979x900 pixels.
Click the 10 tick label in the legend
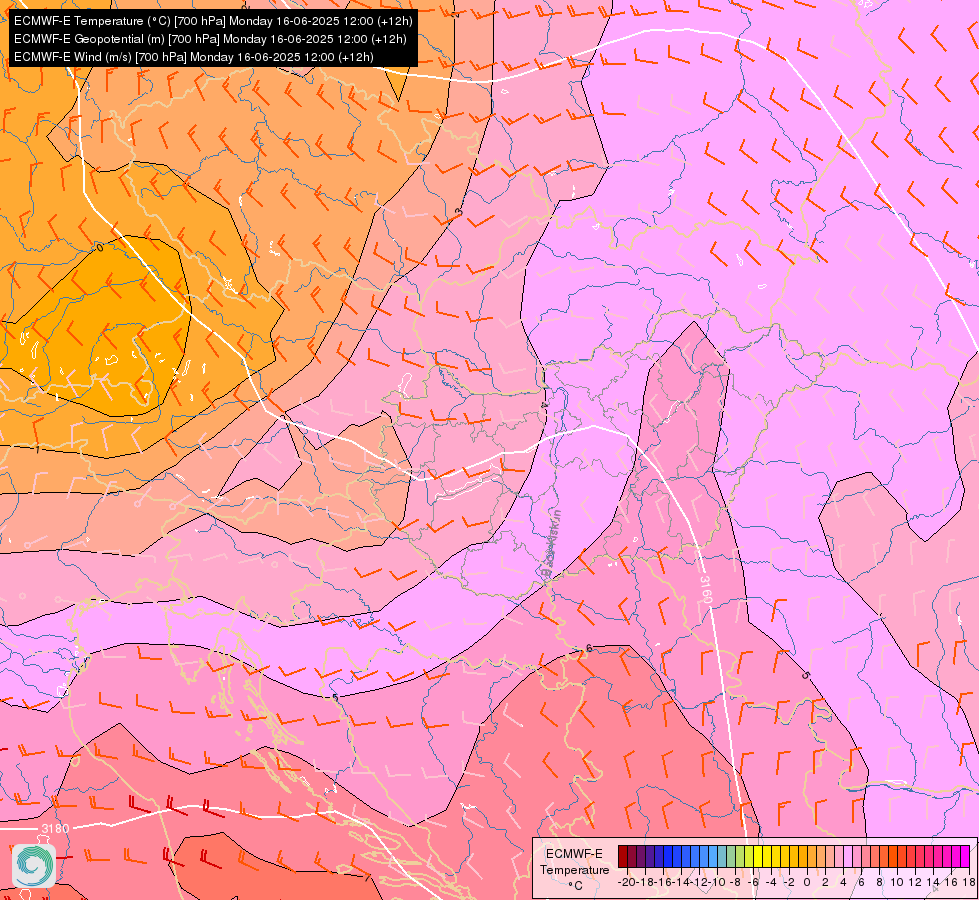coord(897,882)
